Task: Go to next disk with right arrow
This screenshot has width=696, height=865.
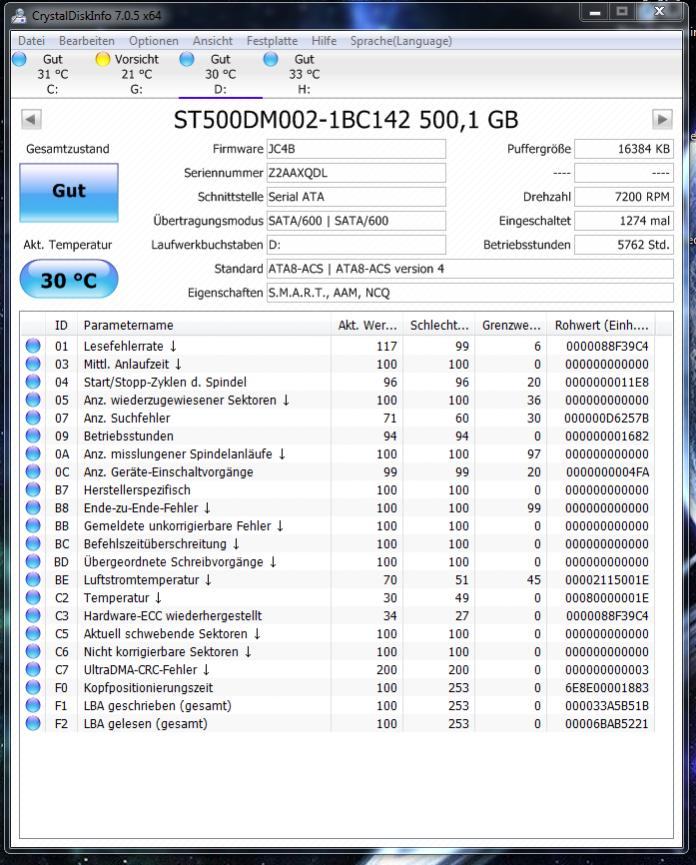Action: 662,119
